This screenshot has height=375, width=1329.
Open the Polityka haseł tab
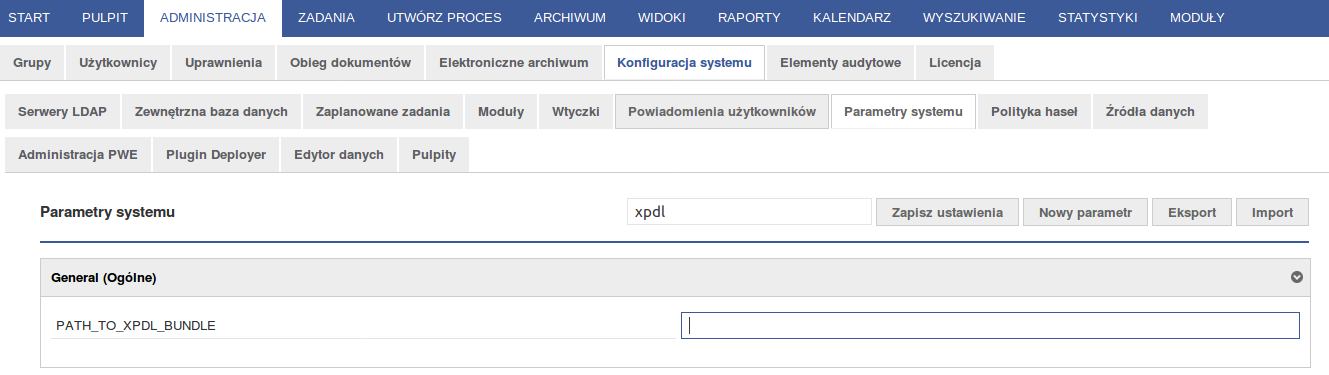(1034, 112)
